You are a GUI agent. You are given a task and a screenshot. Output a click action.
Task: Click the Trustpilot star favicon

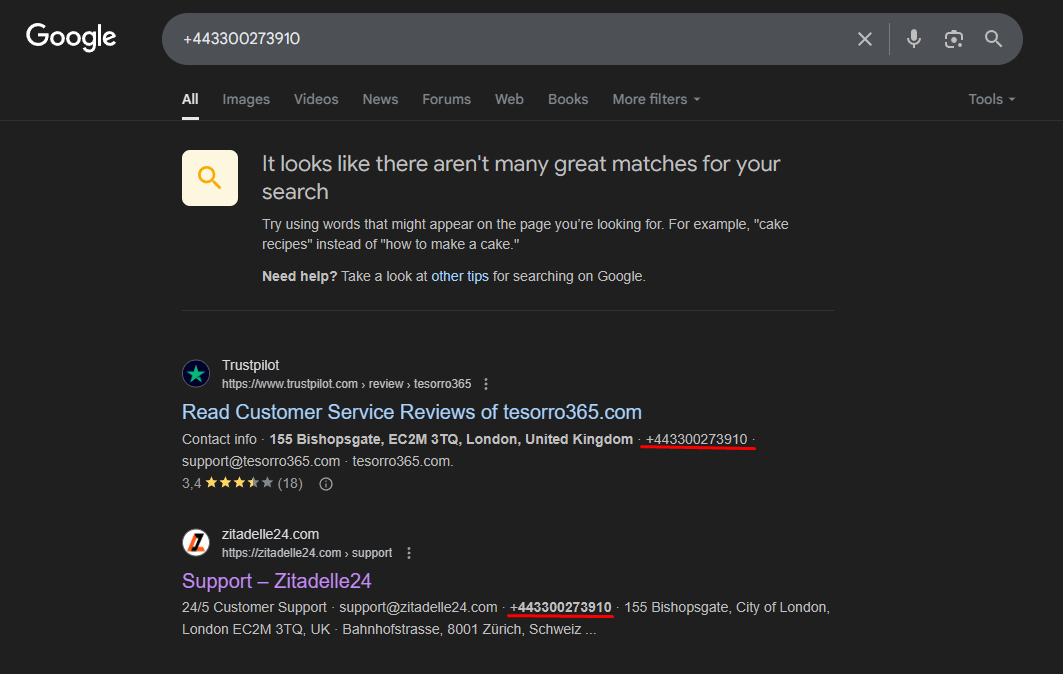(196, 374)
